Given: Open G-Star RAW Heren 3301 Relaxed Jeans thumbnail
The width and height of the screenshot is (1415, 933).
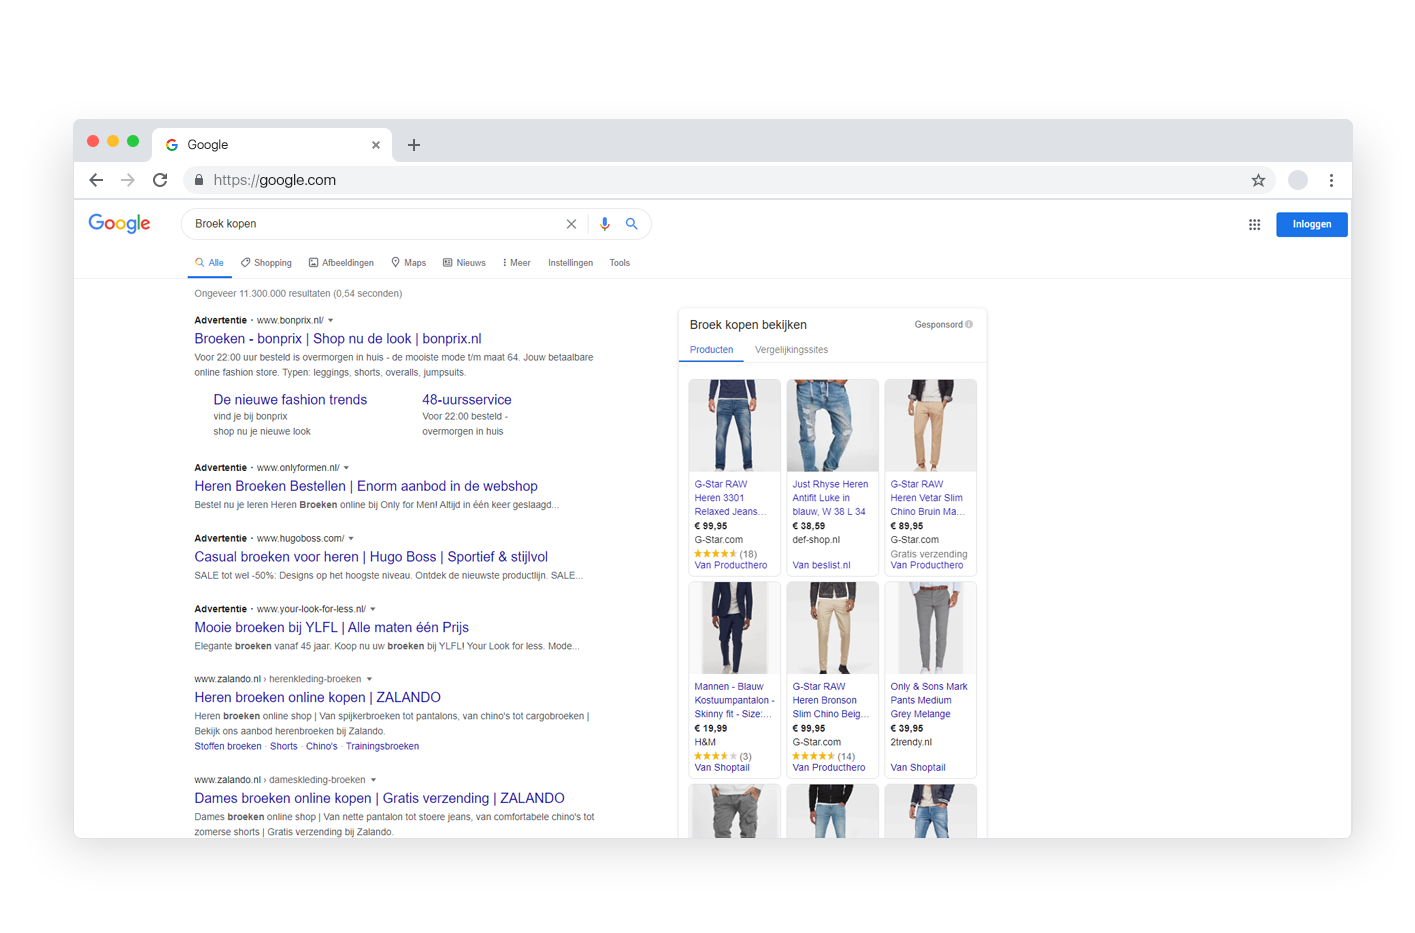Looking at the screenshot, I should [x=734, y=425].
